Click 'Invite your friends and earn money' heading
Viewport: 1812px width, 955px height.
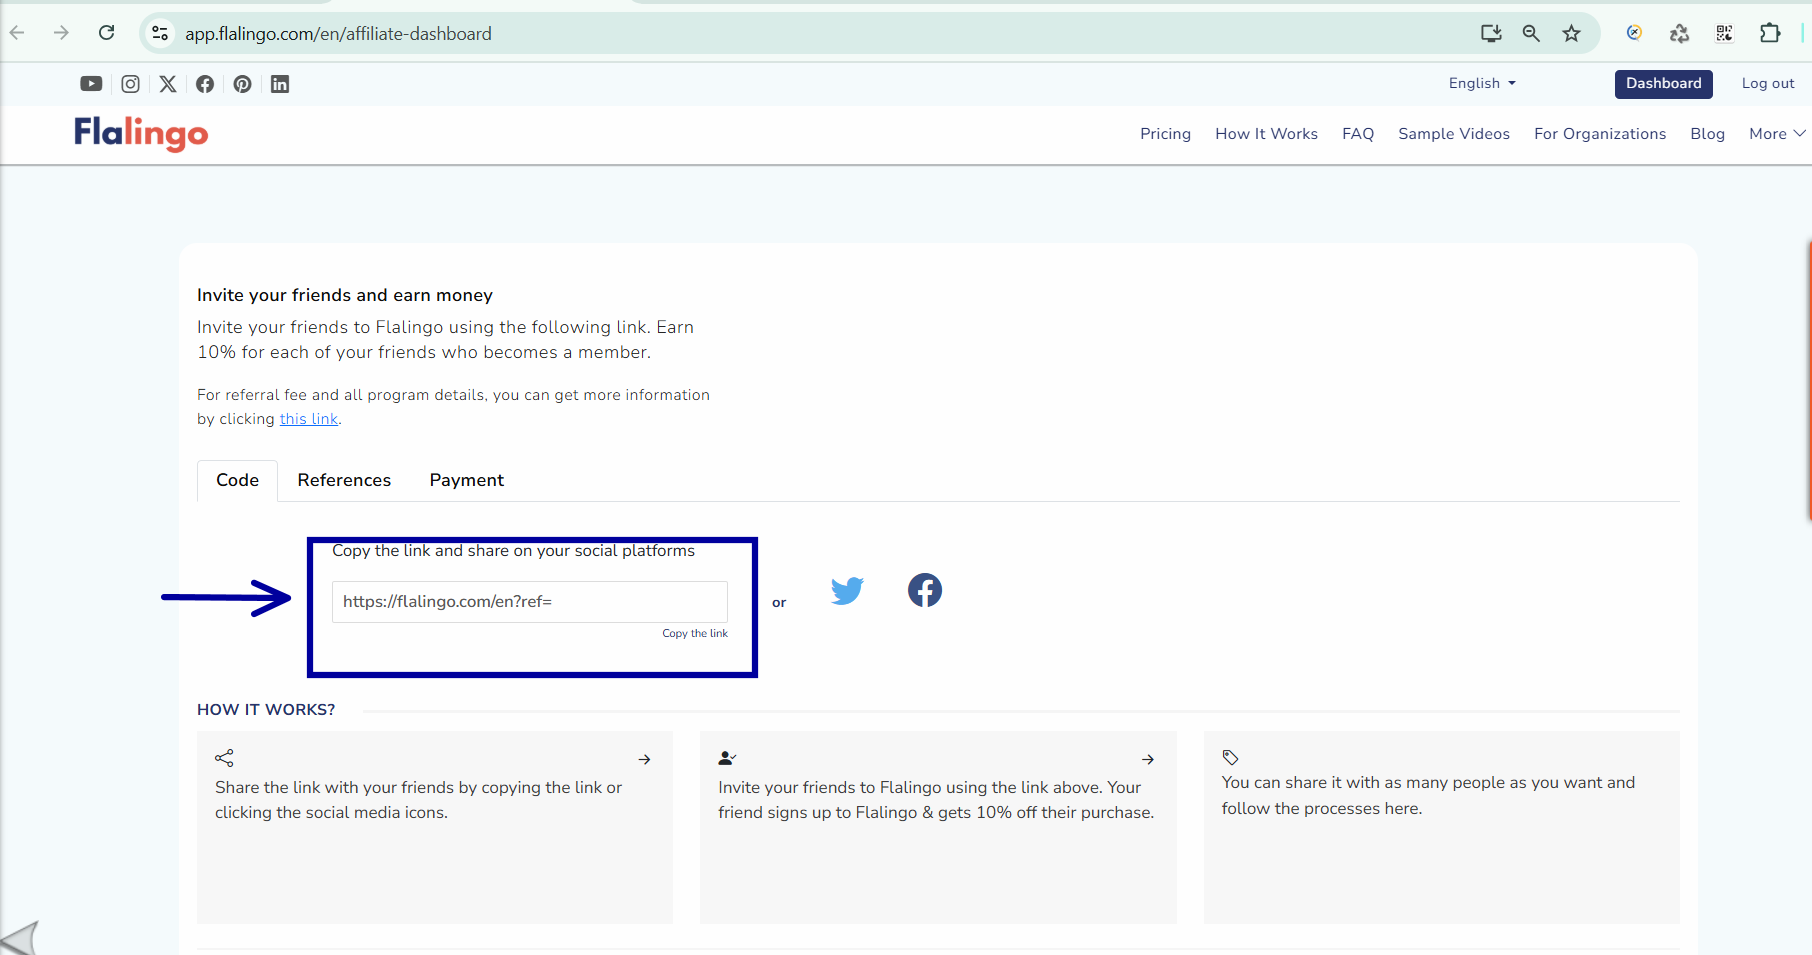[344, 295]
